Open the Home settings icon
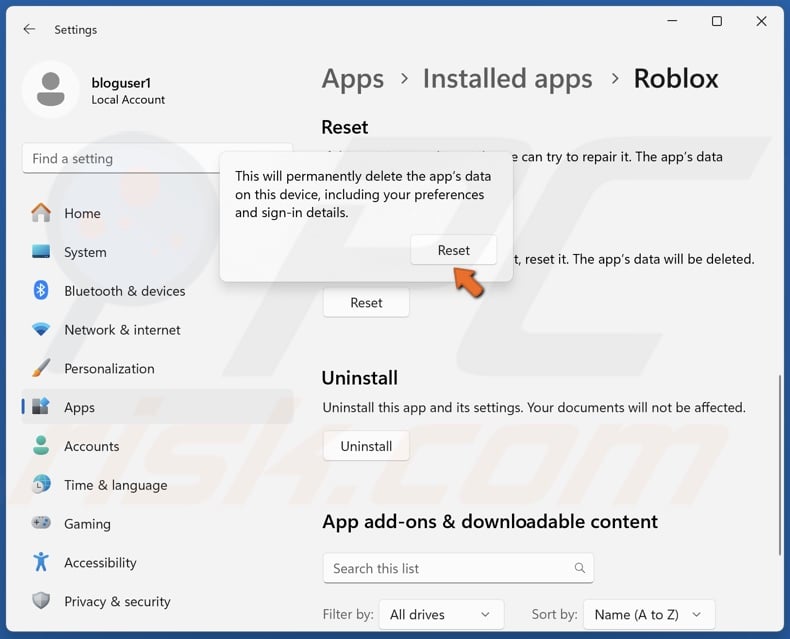 click(x=41, y=213)
